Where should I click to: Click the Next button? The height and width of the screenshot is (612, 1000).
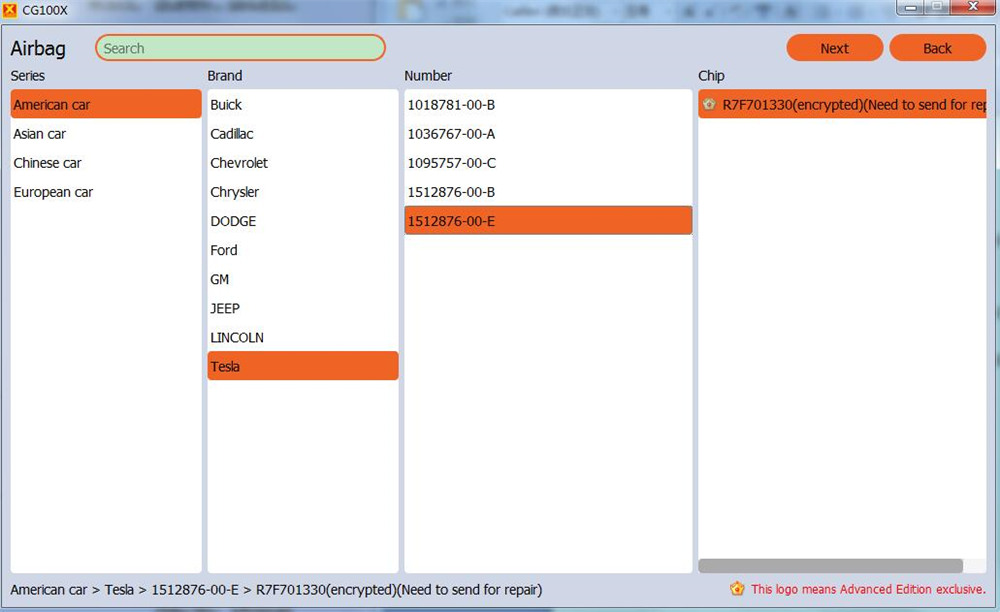pos(834,48)
